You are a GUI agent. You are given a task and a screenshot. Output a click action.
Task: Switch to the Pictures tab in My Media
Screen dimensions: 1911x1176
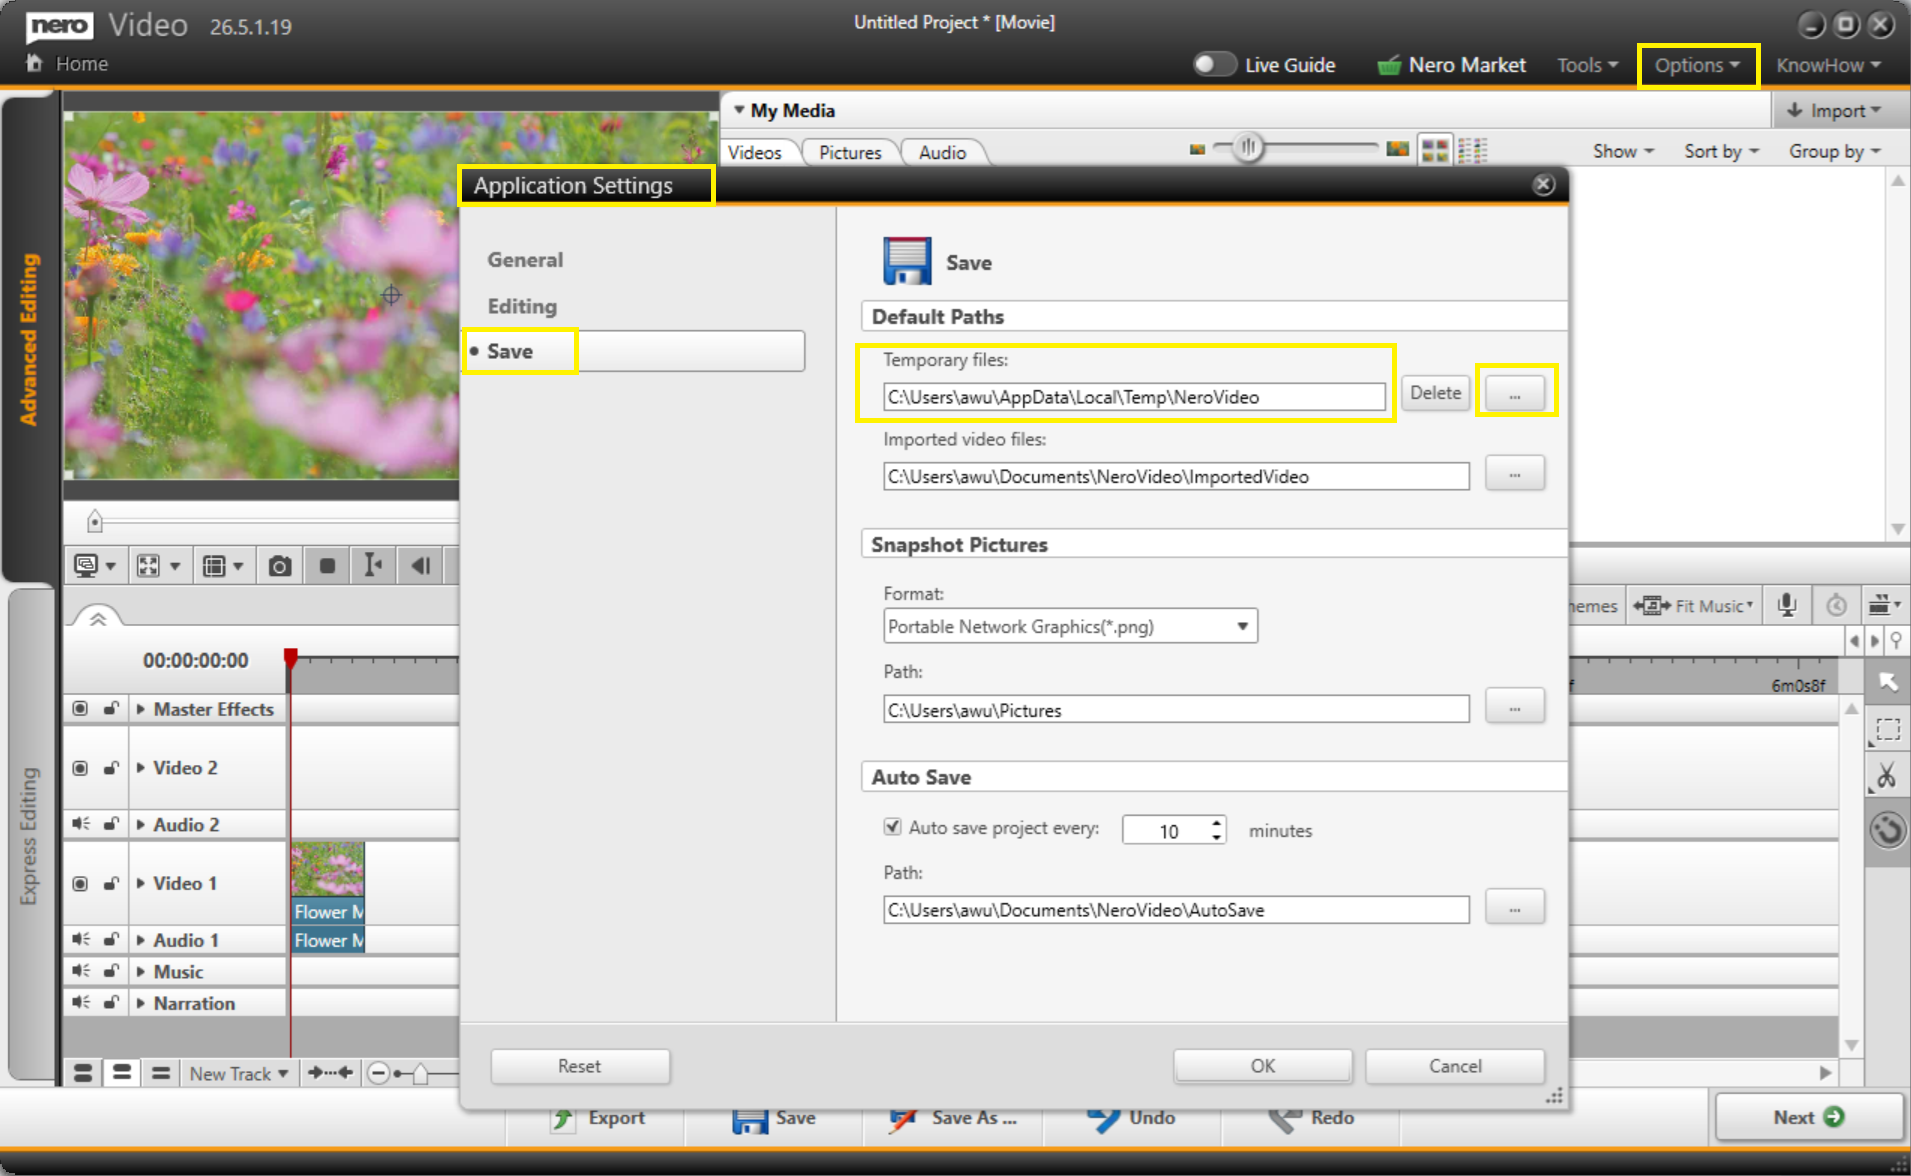point(850,152)
